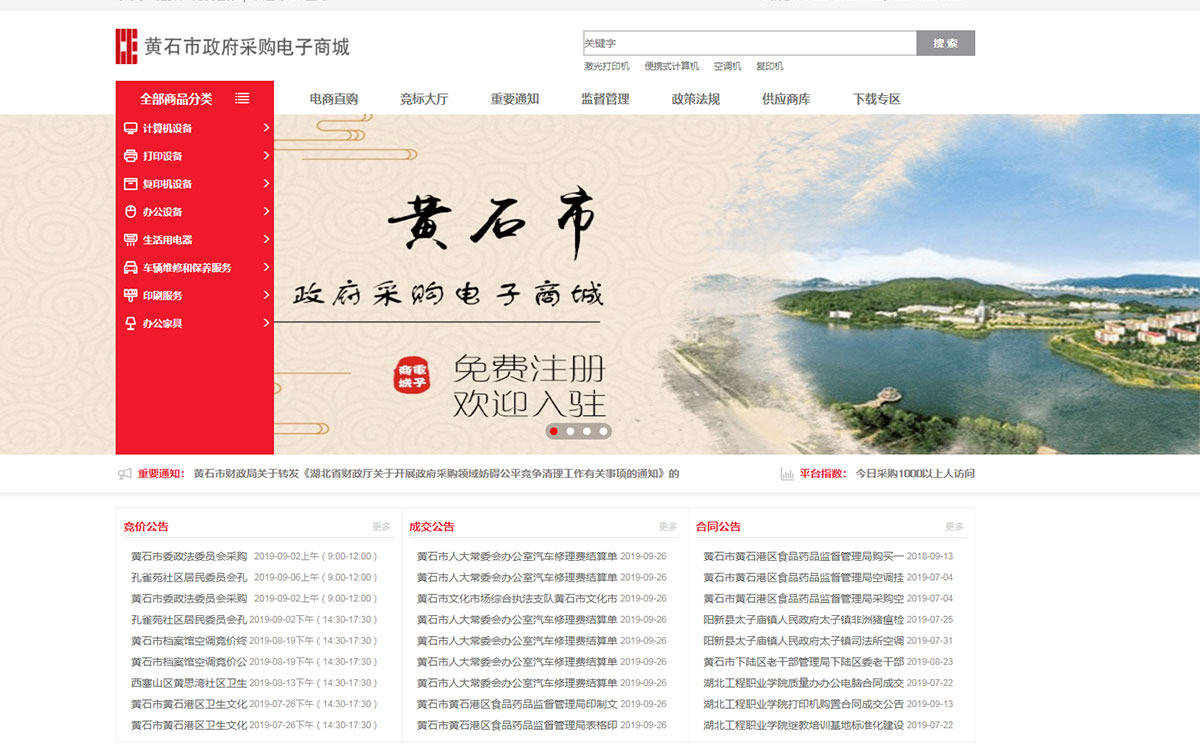Focus the 关键字 search input field
1200x745 pixels.
749,43
